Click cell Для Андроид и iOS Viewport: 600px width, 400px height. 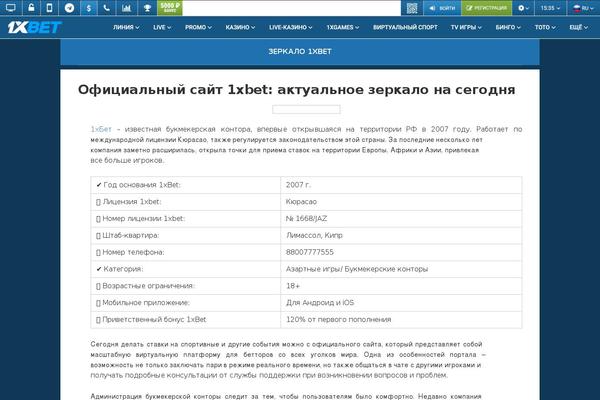pos(401,303)
